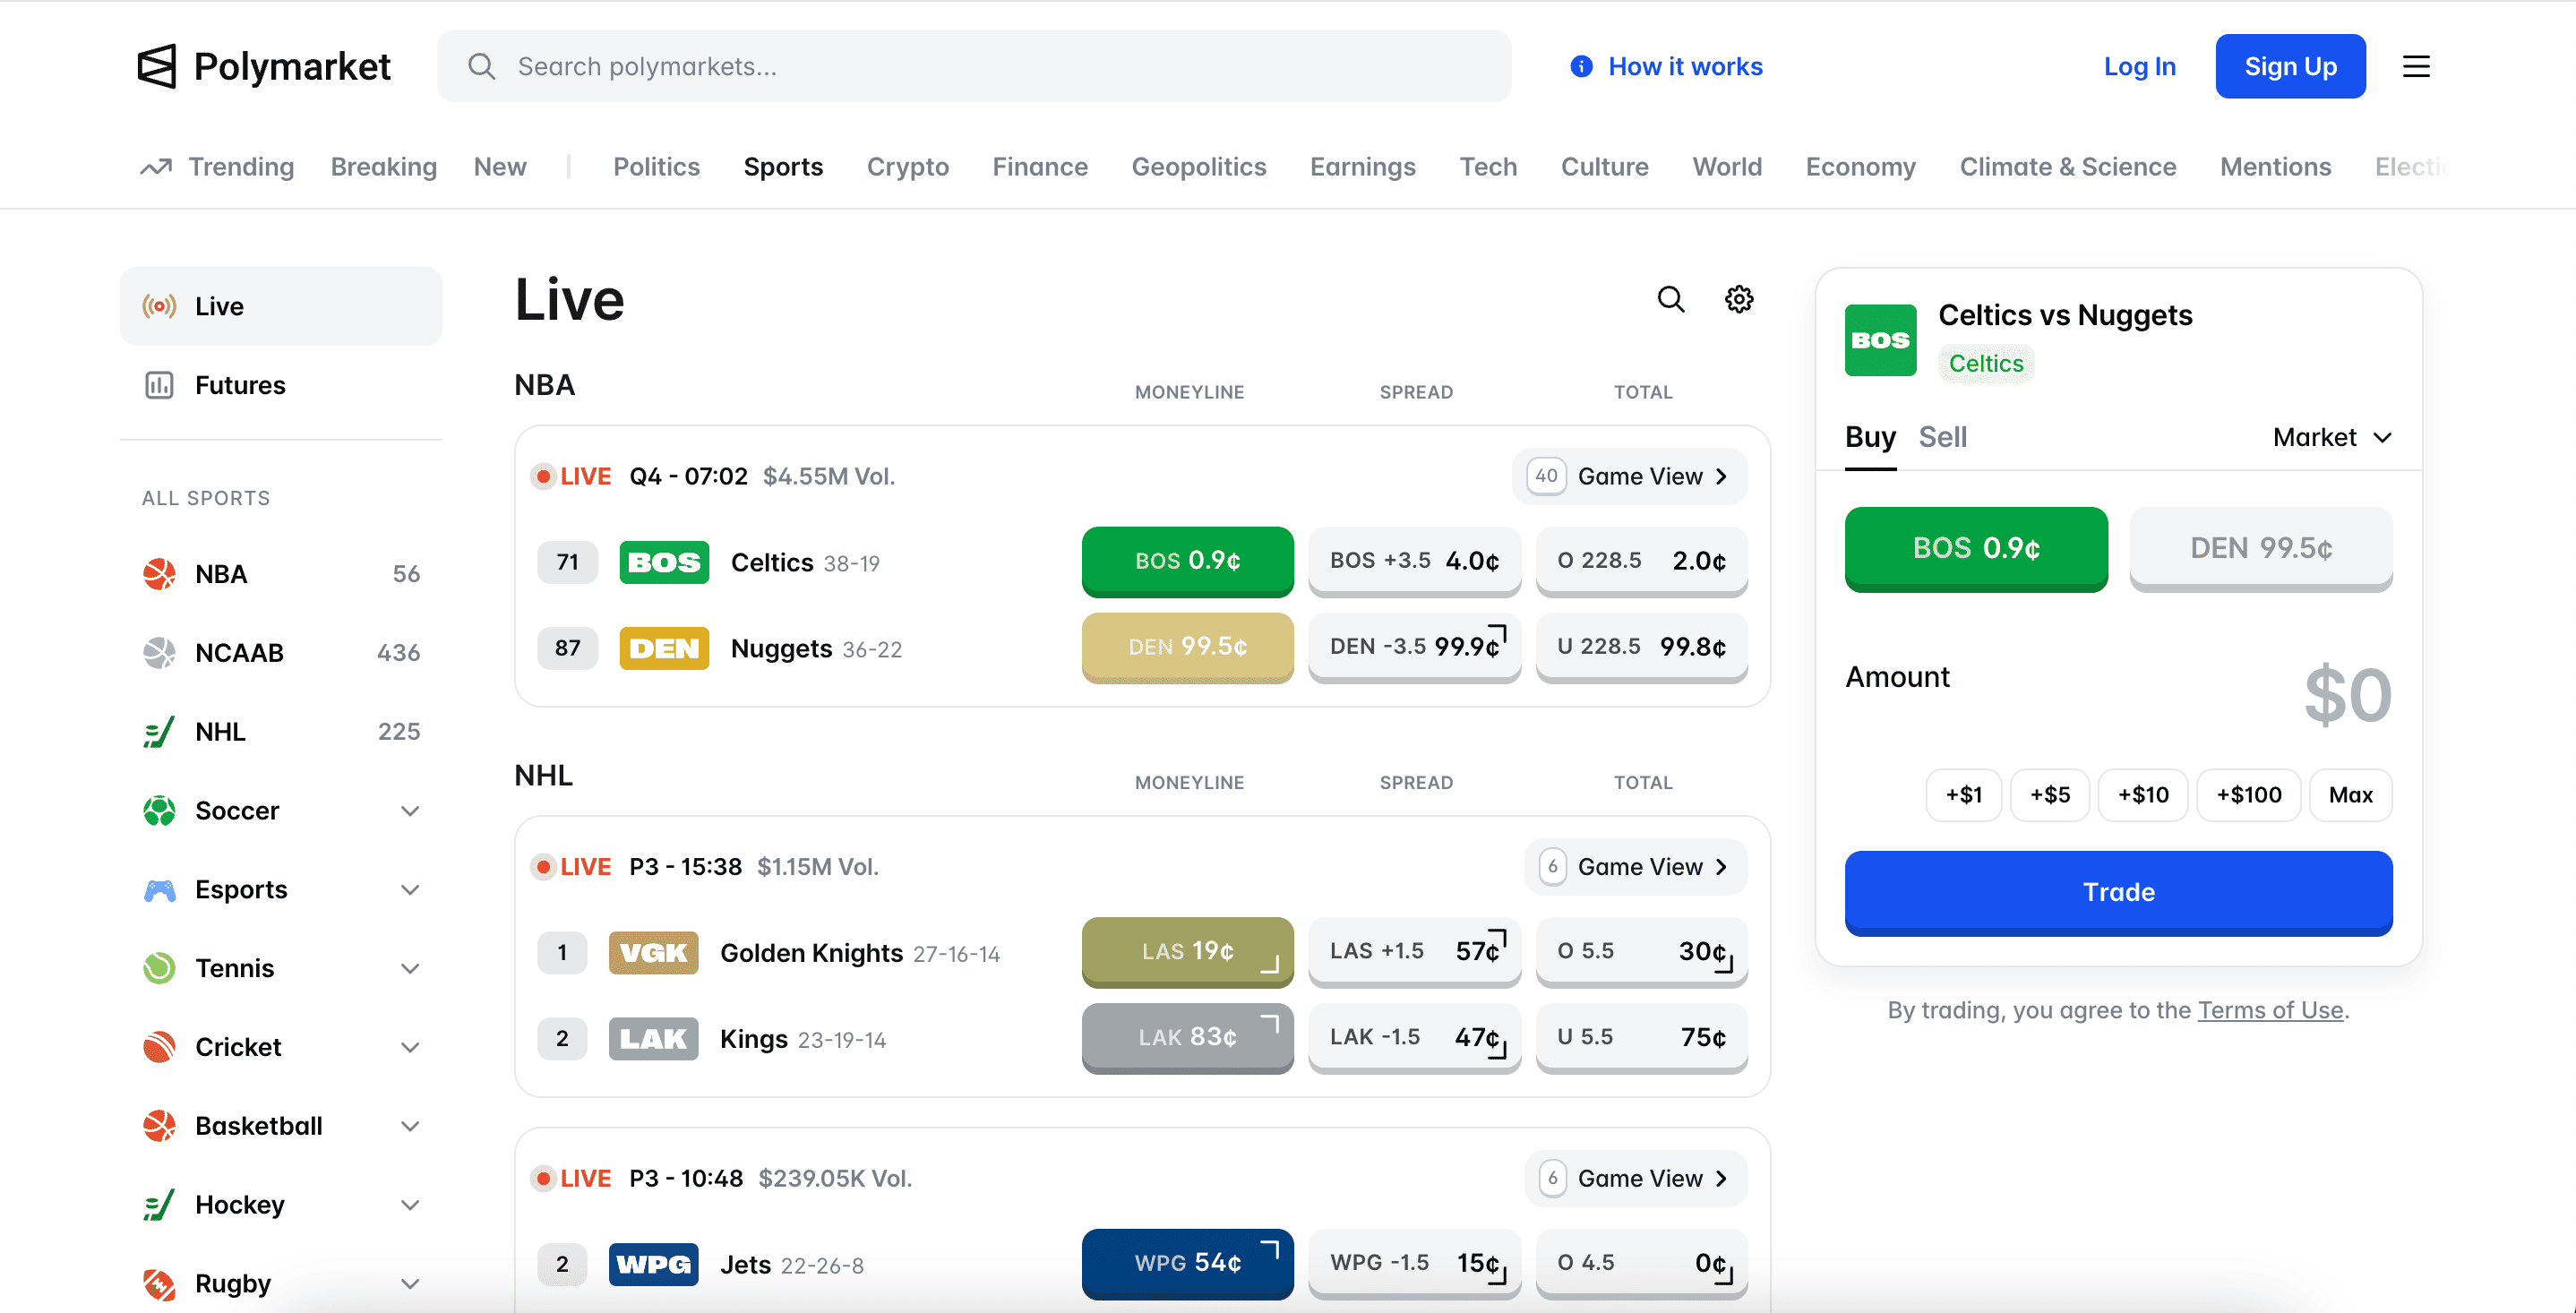Image resolution: width=2576 pixels, height=1313 pixels.
Task: Open the hamburger menu icon
Action: [x=2416, y=66]
